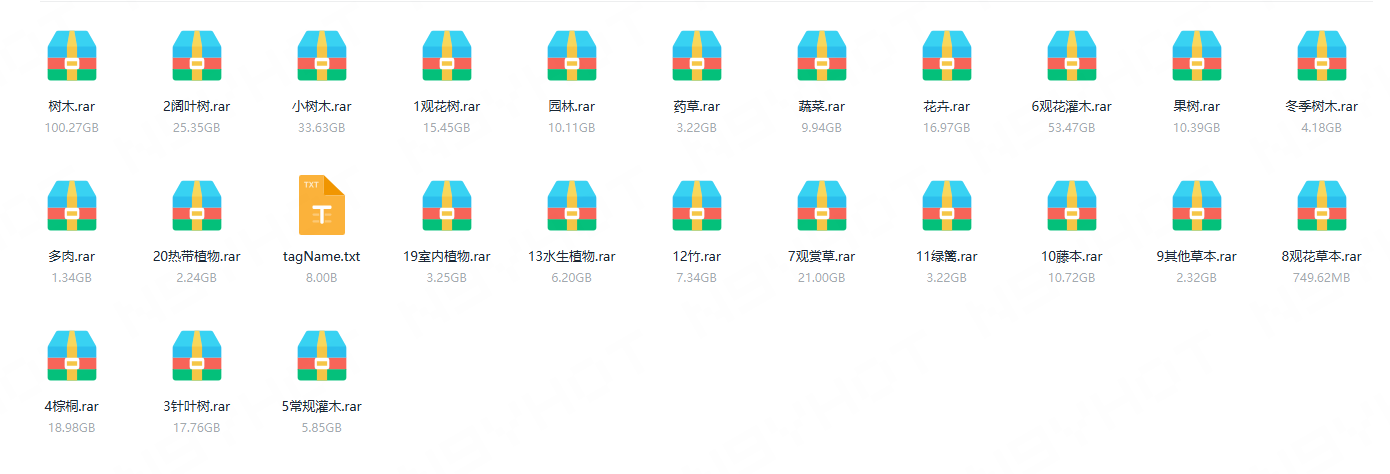Click the file name 9其他草本.rar

1197,257
